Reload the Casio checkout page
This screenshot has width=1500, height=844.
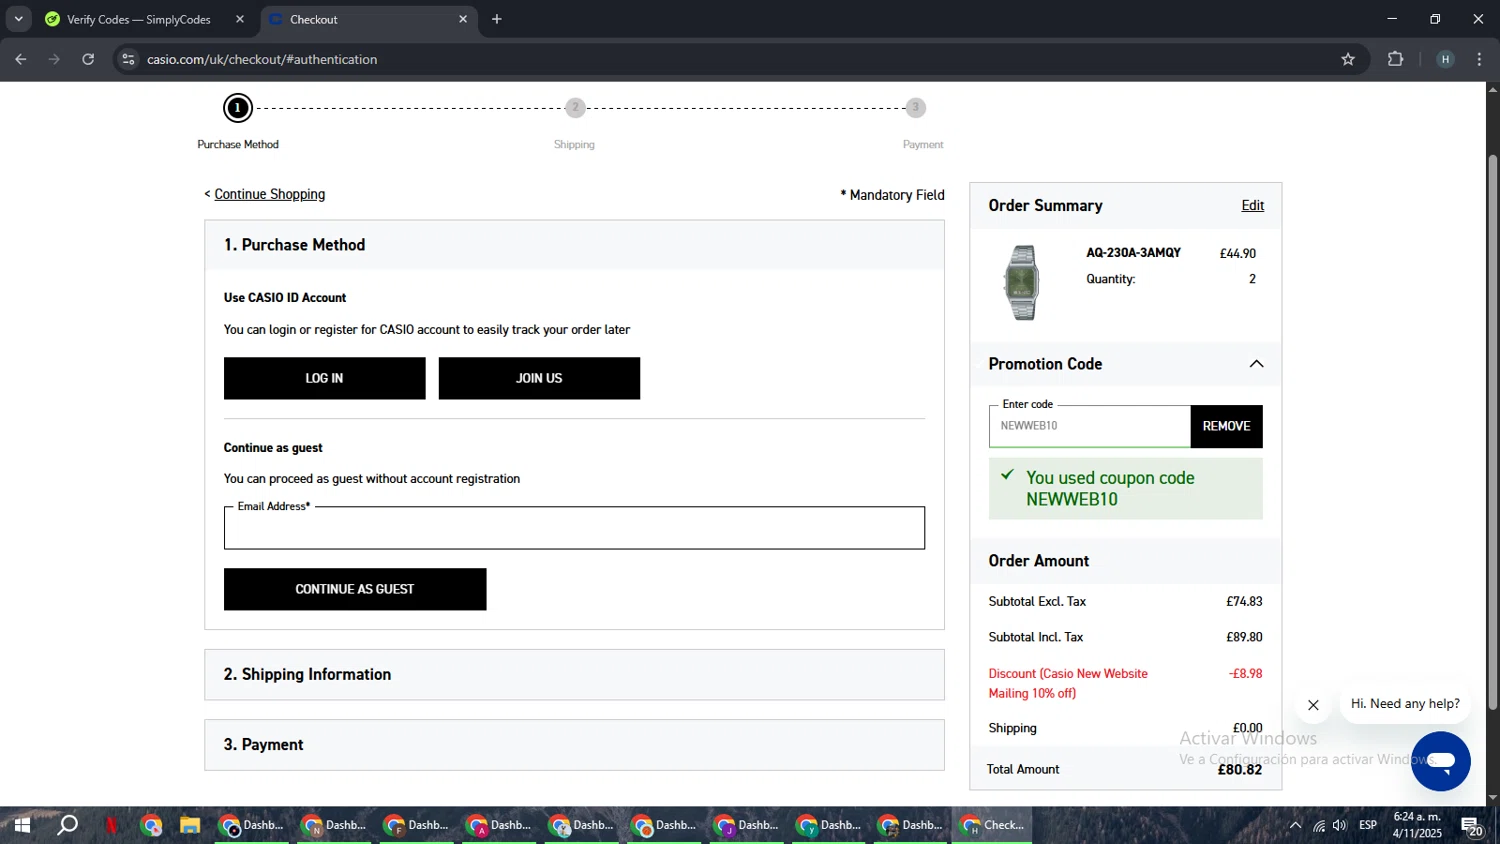tap(88, 59)
